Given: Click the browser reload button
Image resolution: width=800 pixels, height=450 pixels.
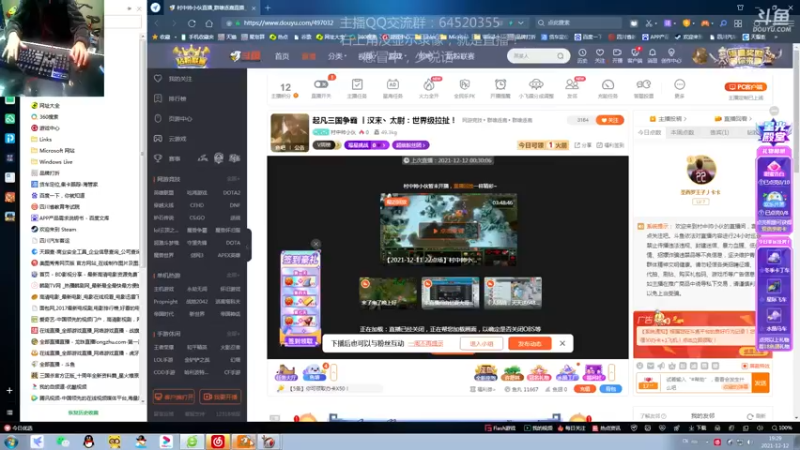Looking at the screenshot, I should (x=192, y=23).
